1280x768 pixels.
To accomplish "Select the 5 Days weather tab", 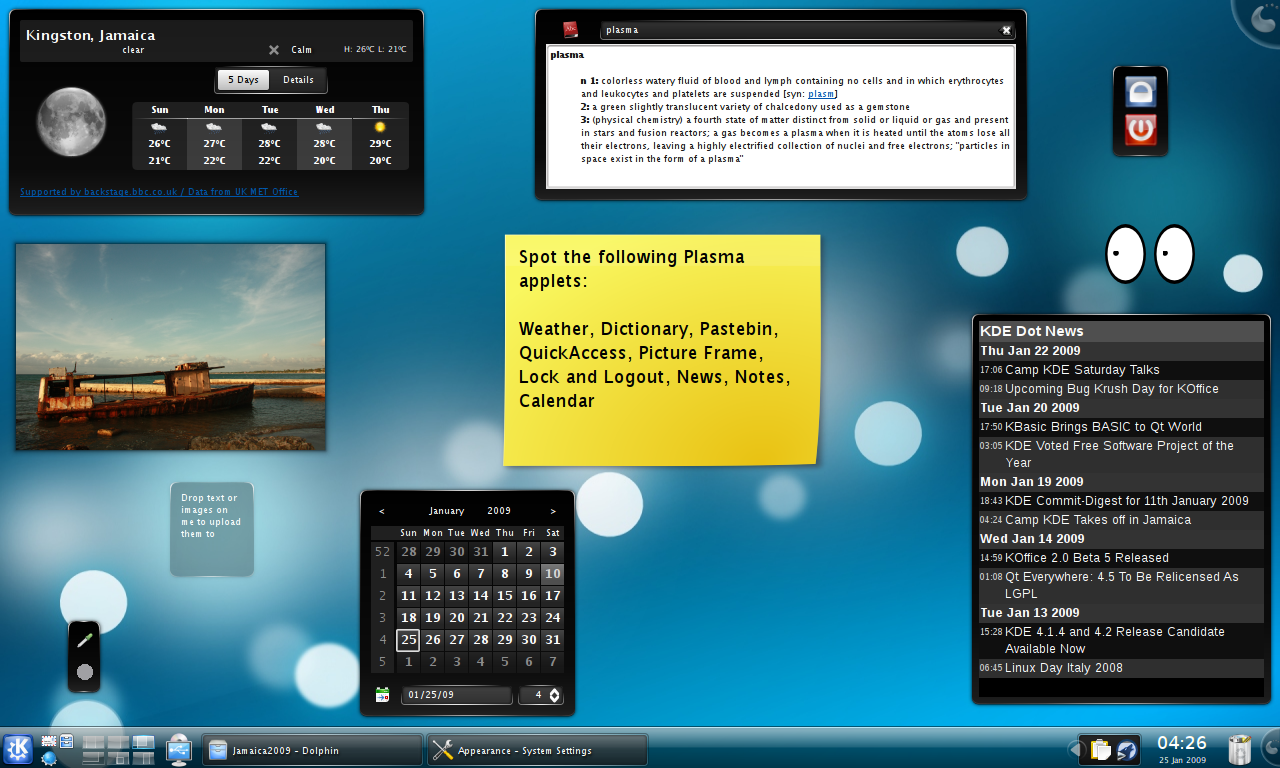I will click(243, 80).
